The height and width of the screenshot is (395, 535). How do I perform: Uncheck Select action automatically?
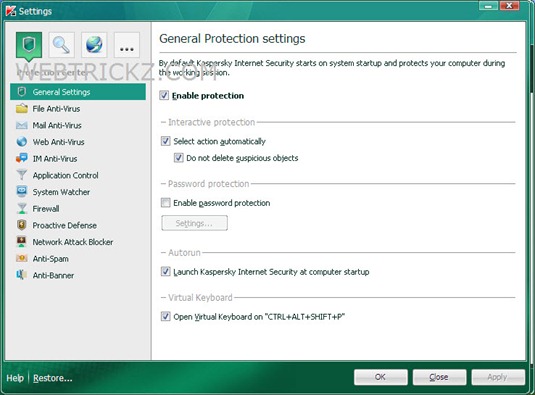(x=165, y=141)
